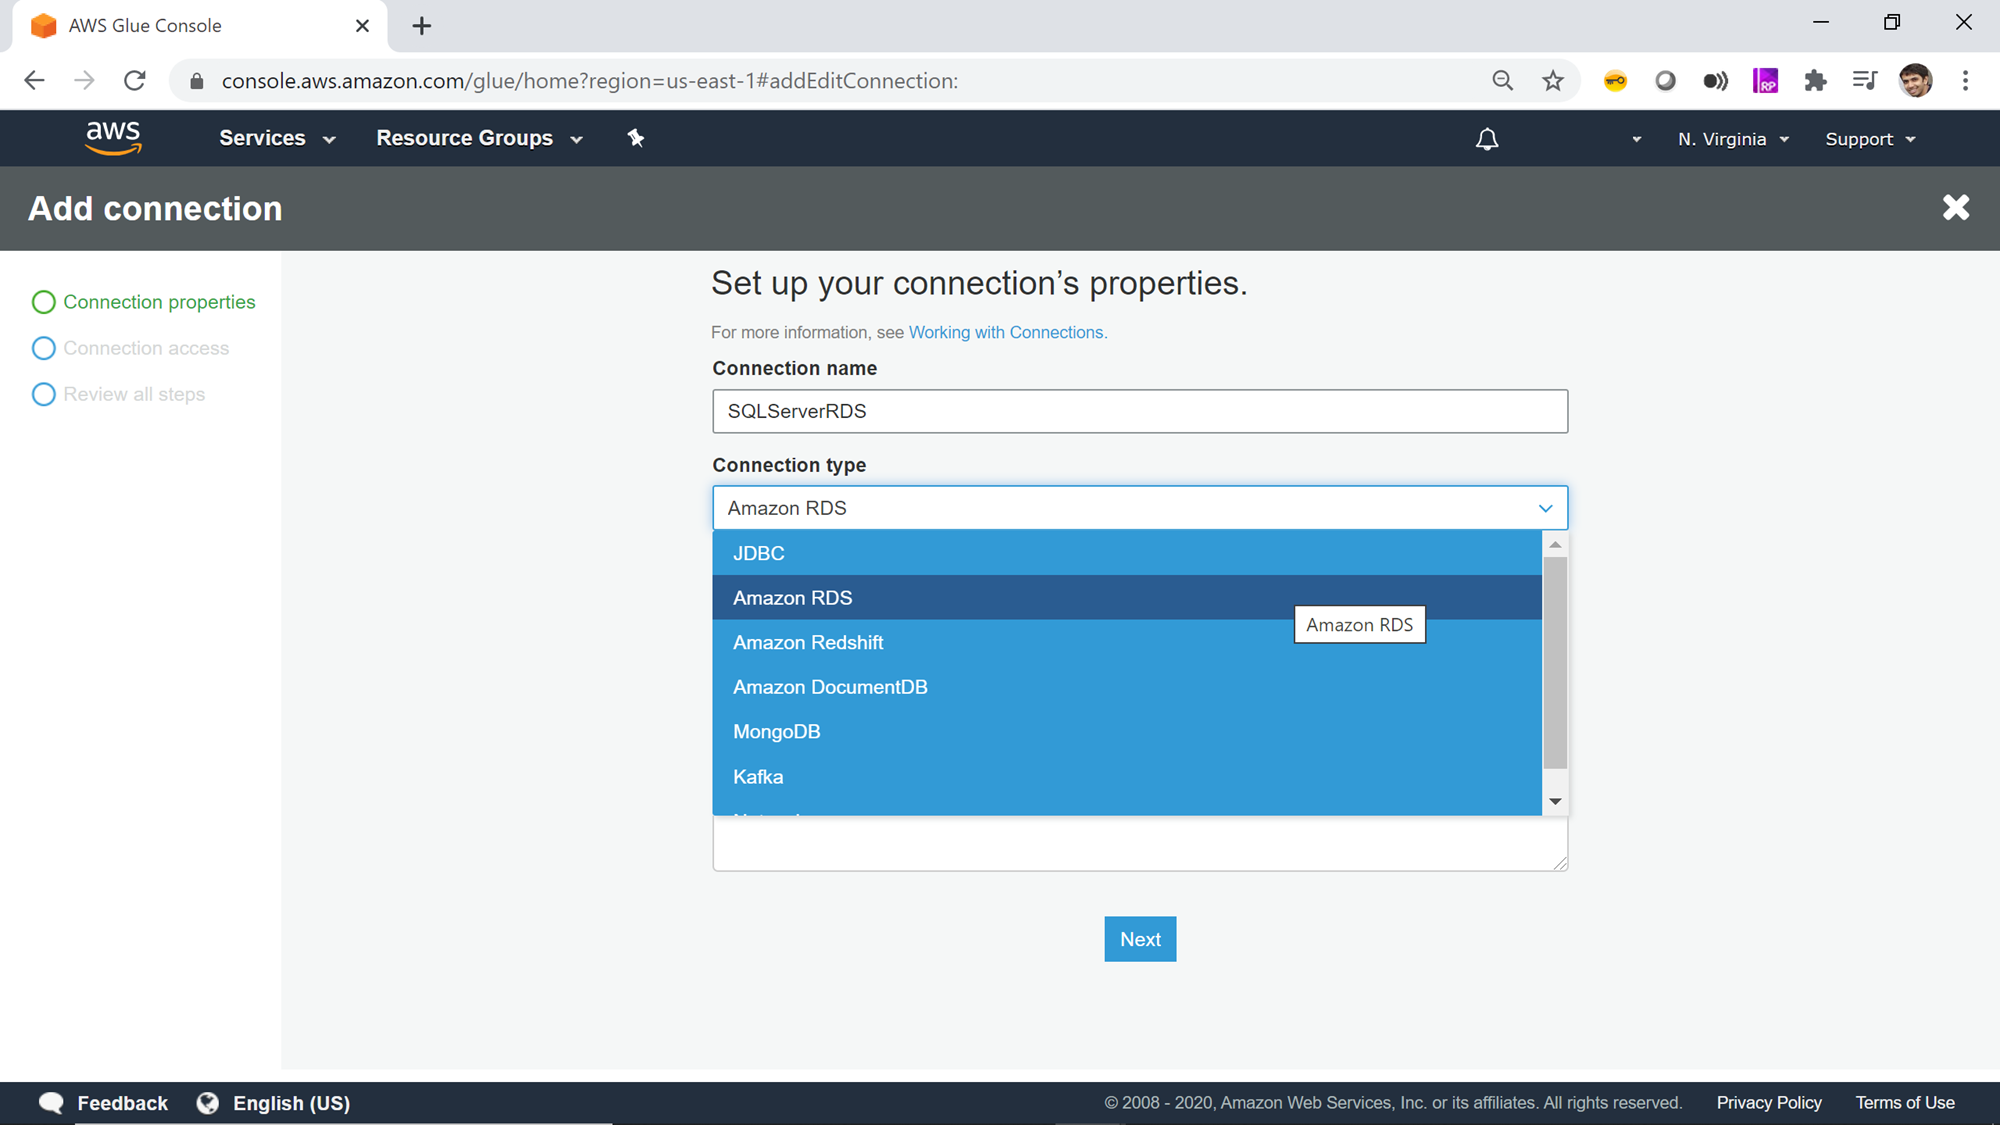Screen dimensions: 2000x1125
Task: Choose Amazon Redshift from the list
Action: (x=808, y=643)
